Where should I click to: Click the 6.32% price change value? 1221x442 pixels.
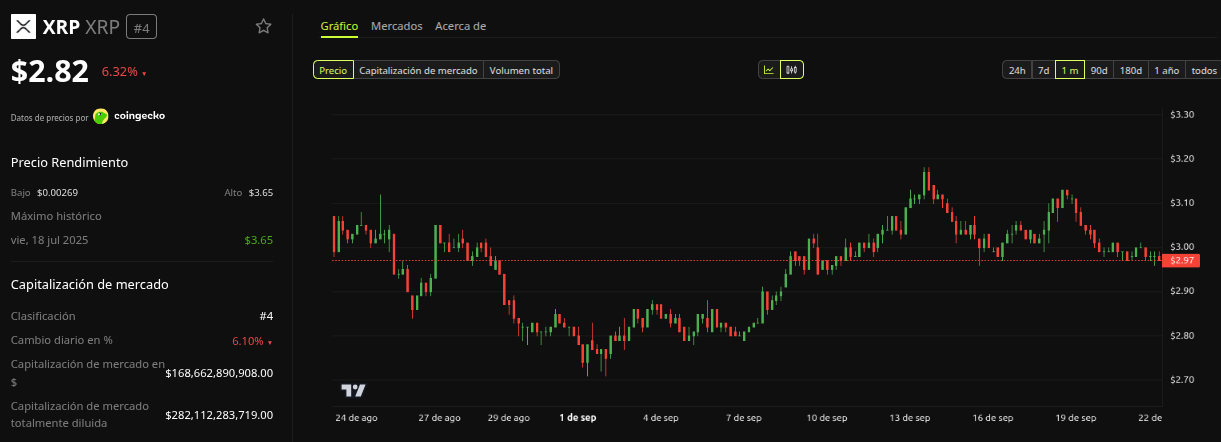tap(120, 72)
